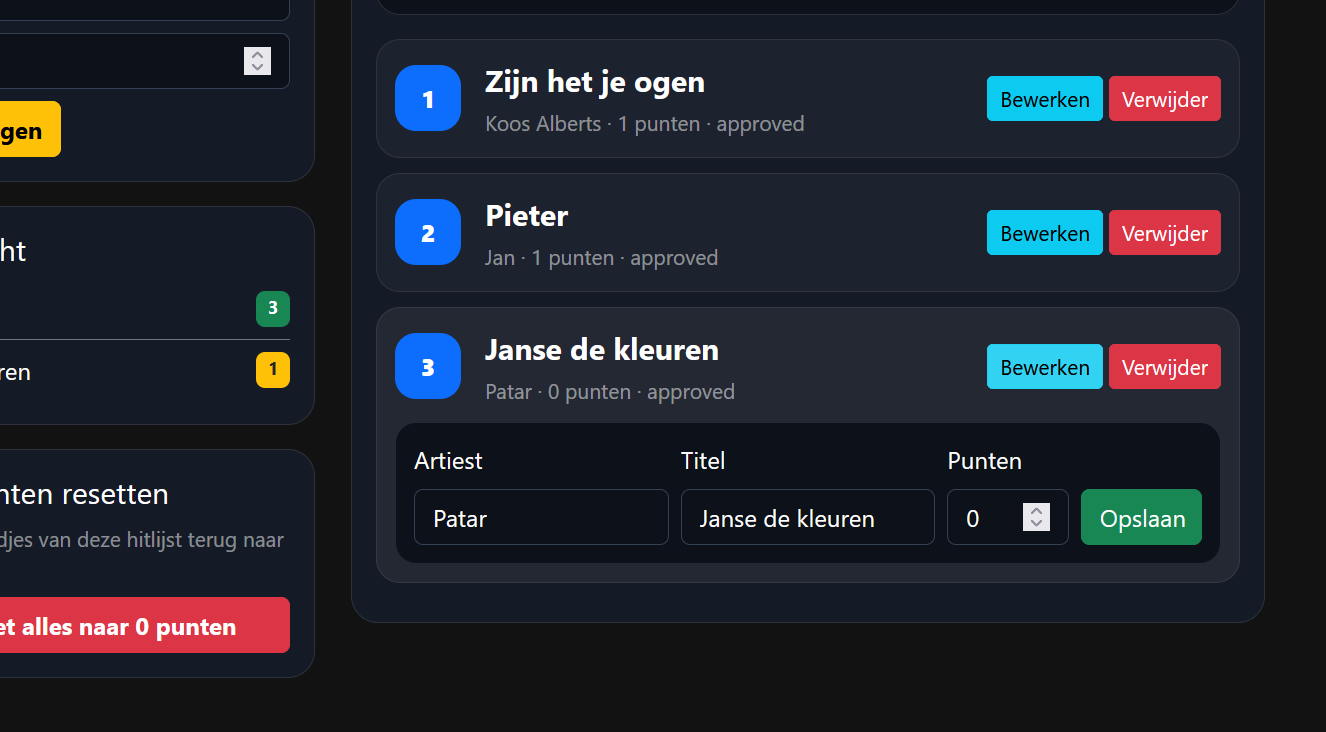The width and height of the screenshot is (1326, 732).
Task: Decrease Punten with the spinner down arrow
Action: (1037, 524)
